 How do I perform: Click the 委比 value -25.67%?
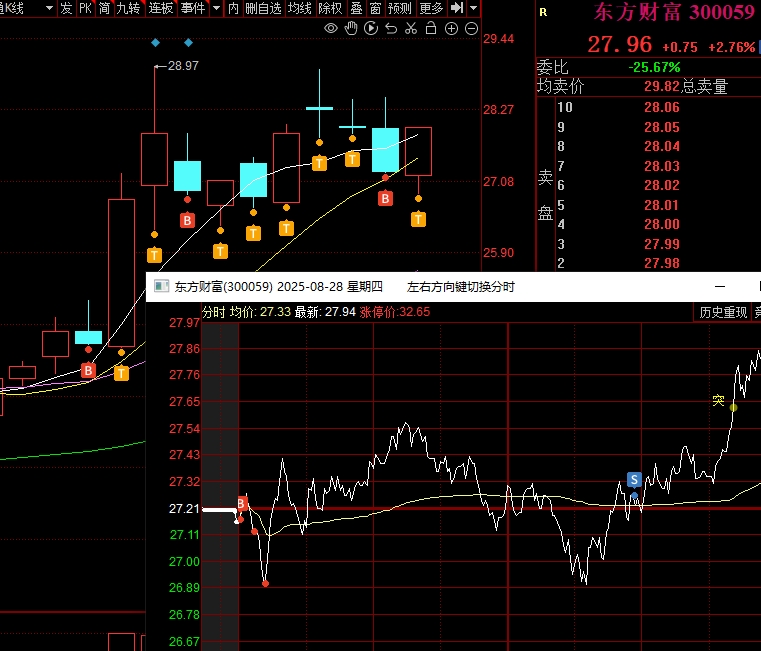654,67
